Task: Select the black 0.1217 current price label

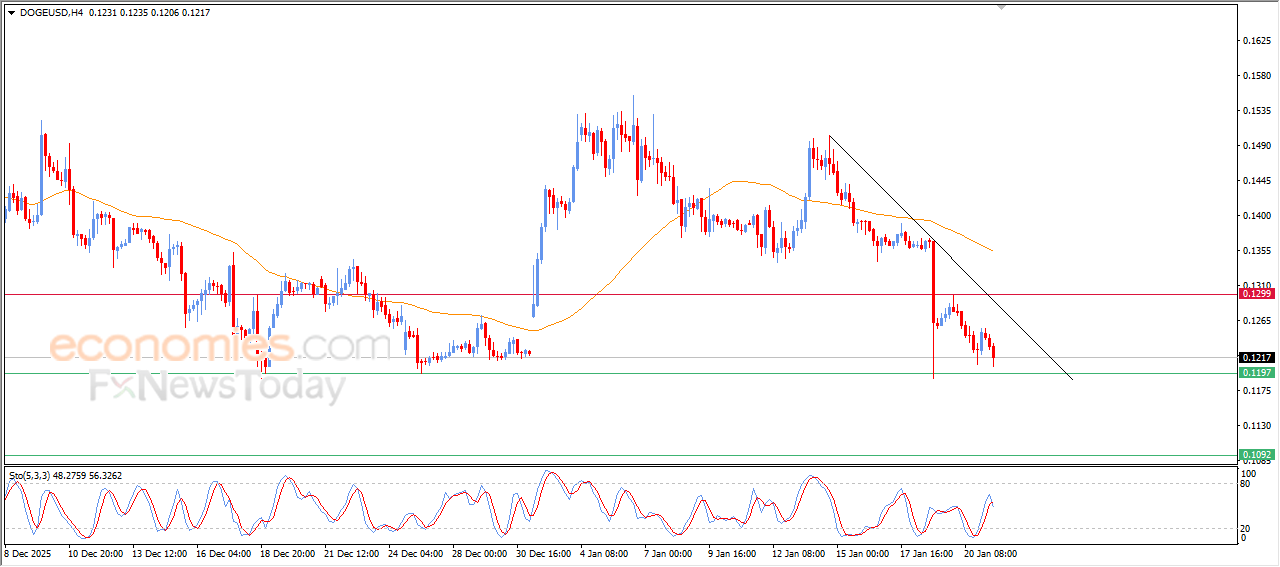Action: (1255, 358)
